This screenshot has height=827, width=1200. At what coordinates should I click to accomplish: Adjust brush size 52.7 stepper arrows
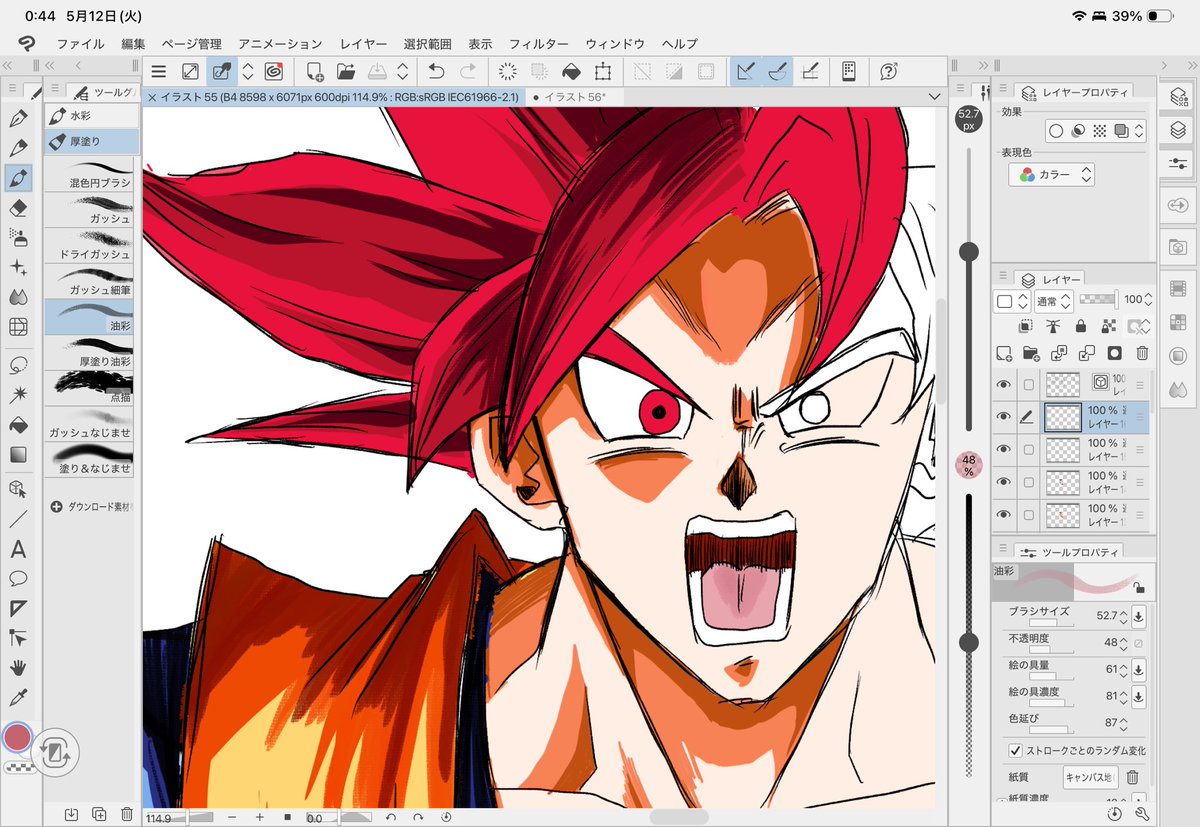tap(1123, 617)
